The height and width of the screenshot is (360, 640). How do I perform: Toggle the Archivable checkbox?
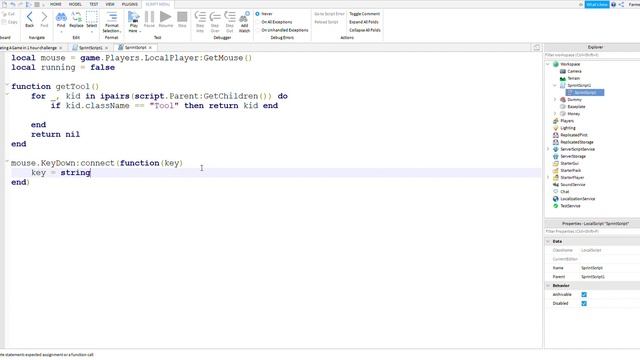pyautogui.click(x=584, y=295)
